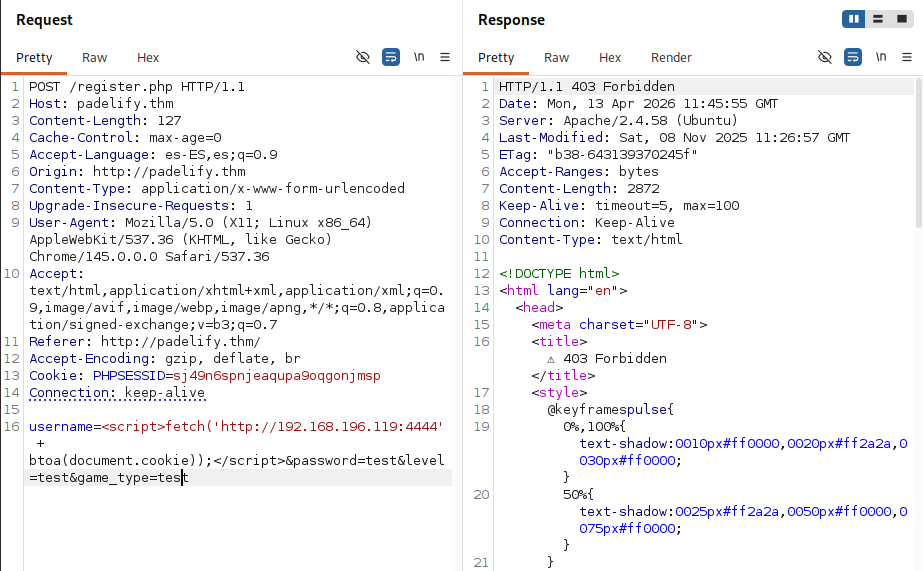Click the Referer header line
Viewport: 923px width, 571px height.
tap(145, 342)
